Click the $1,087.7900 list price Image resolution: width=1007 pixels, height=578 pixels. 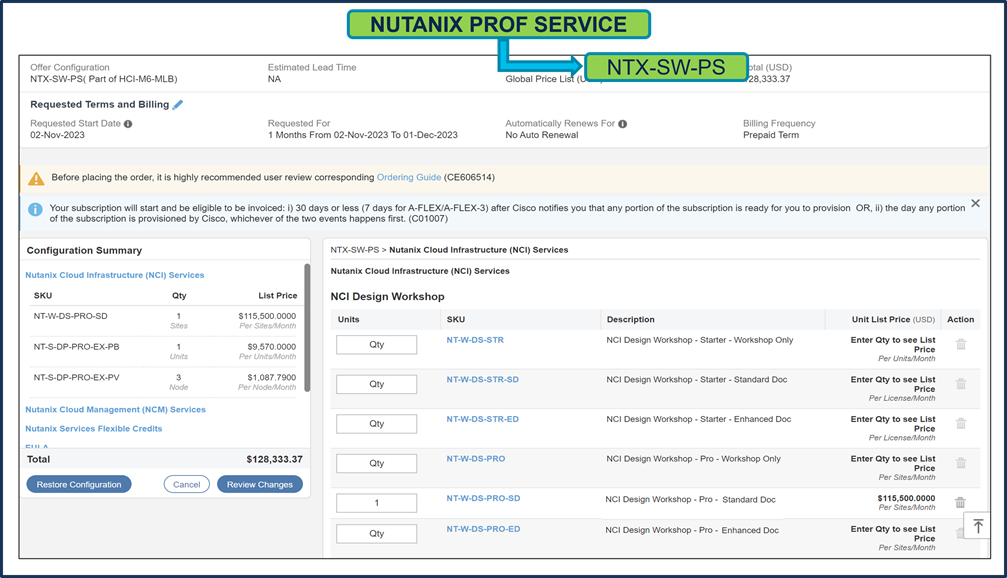[272, 378]
